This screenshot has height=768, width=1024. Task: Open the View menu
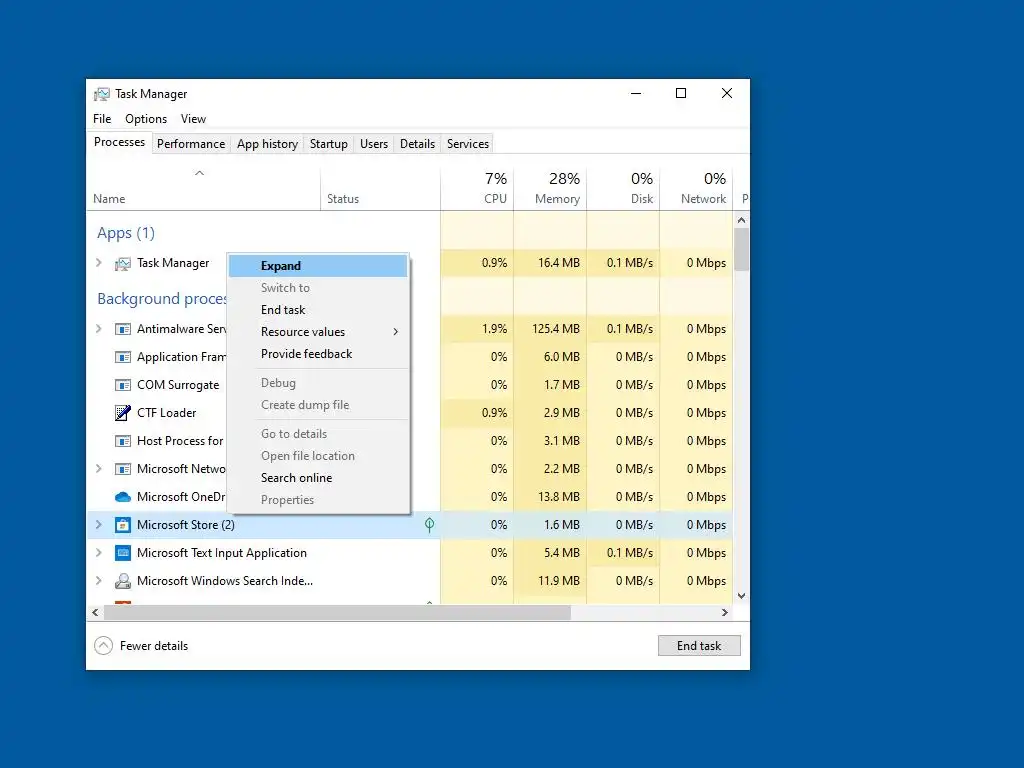(x=193, y=119)
